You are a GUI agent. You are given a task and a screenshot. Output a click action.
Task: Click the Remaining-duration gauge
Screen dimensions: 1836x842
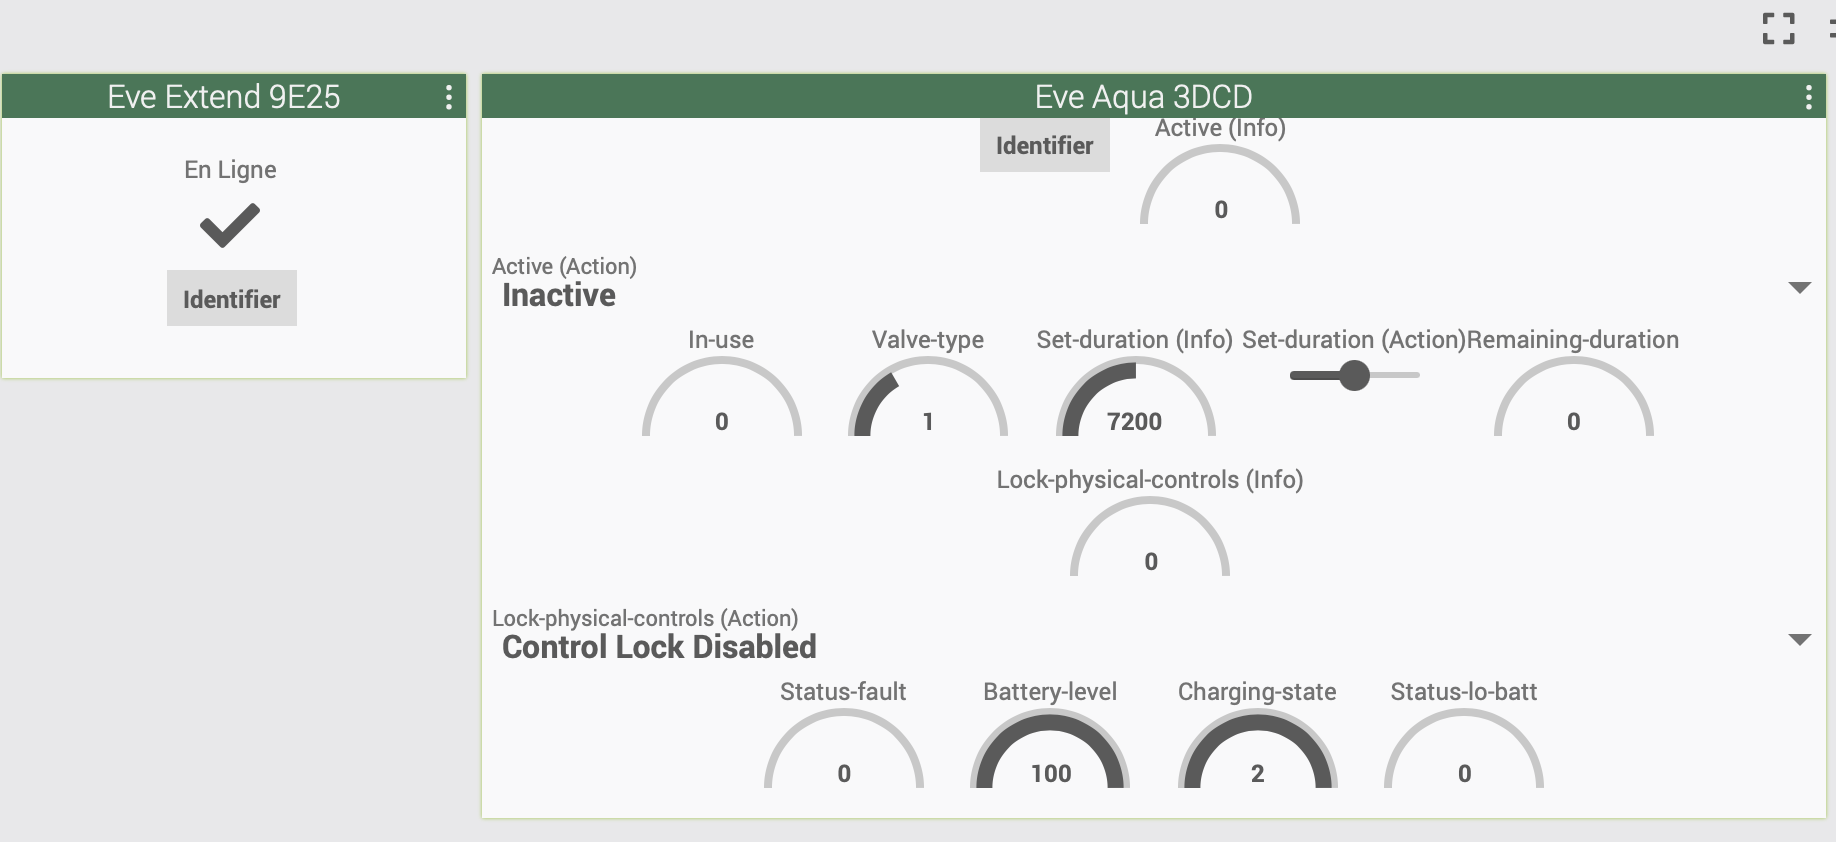coord(1573,397)
